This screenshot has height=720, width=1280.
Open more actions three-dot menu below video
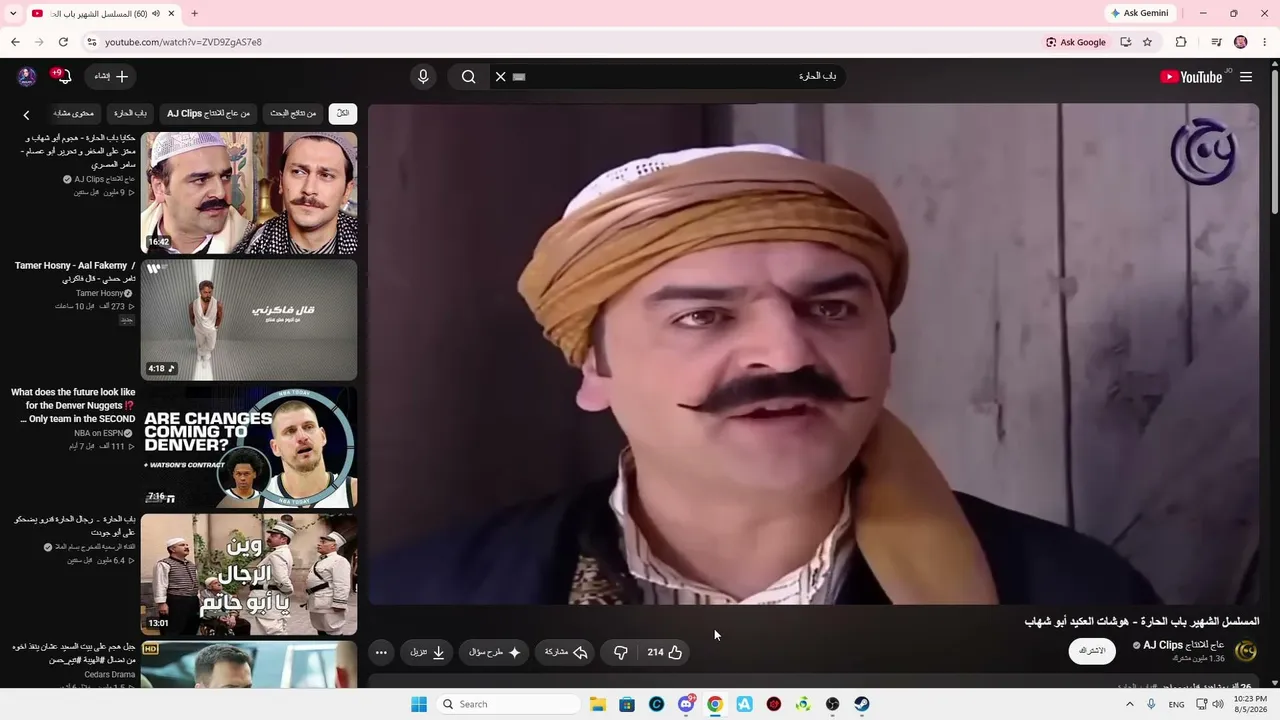[x=381, y=652]
